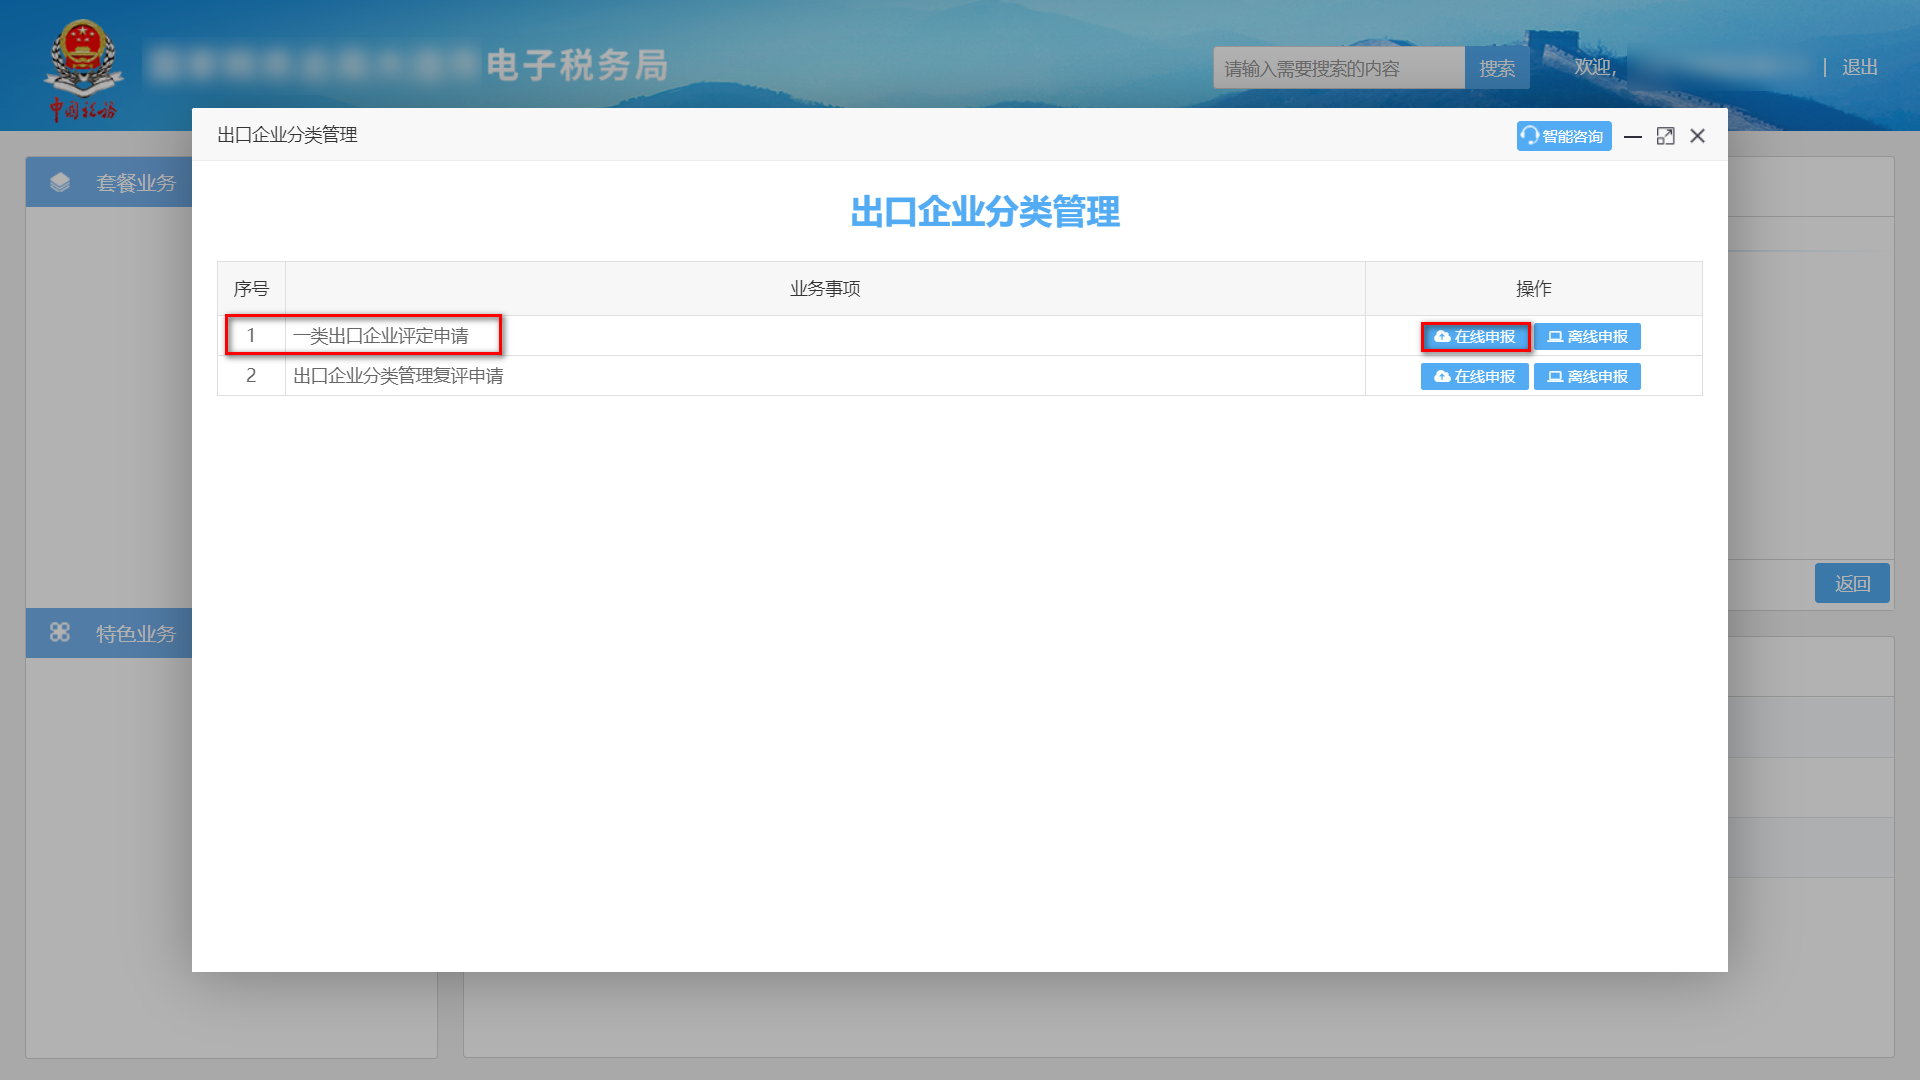Viewport: 1920px width, 1080px height.
Task: Select the 套餐业务 layers icon in sidebar
Action: coord(61,182)
